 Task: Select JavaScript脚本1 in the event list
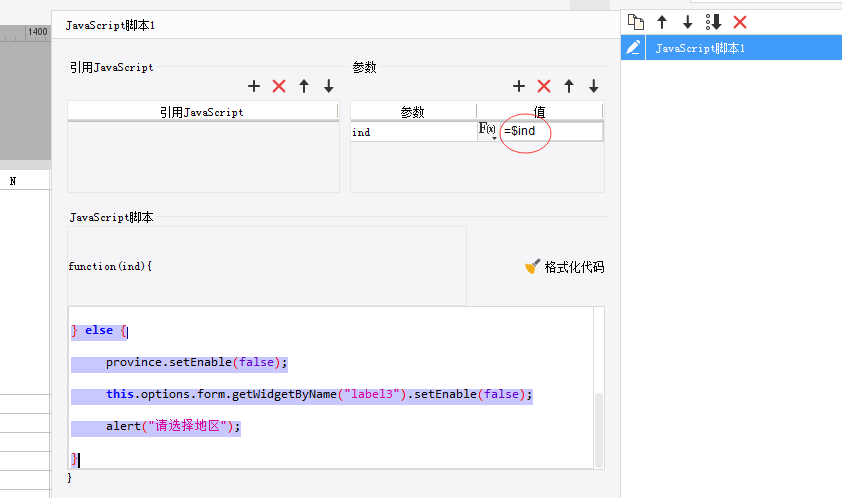[x=744, y=48]
